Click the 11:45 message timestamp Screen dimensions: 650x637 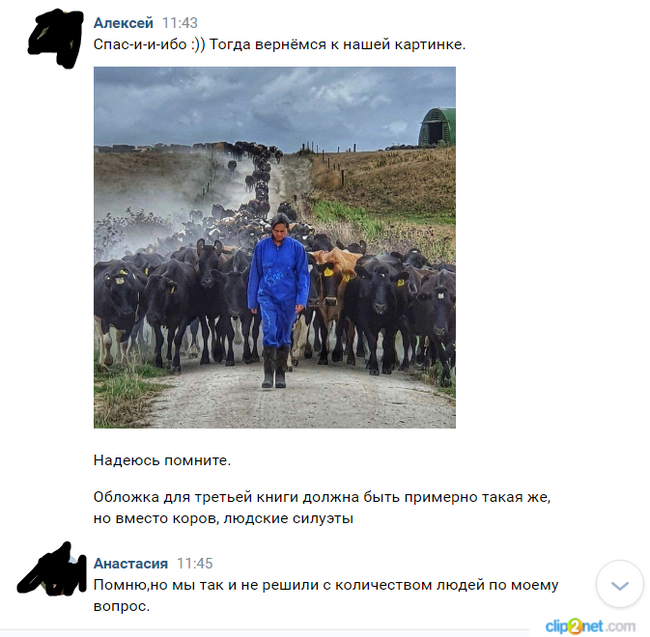coord(195,564)
